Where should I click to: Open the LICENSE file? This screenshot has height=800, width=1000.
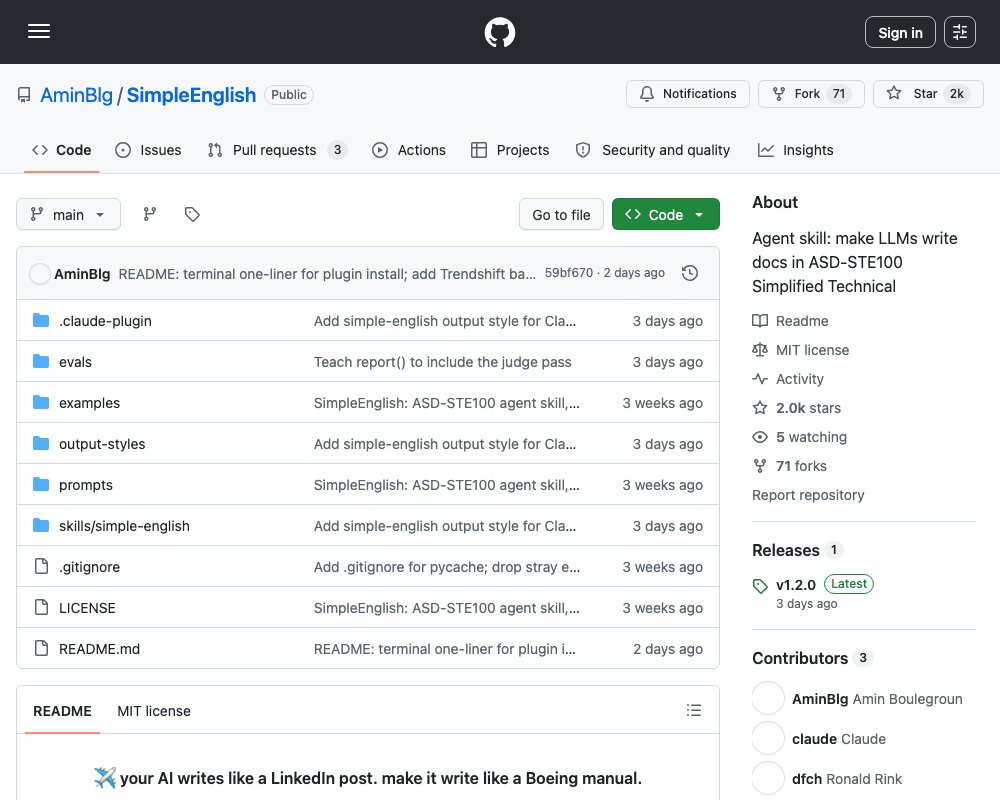coord(87,608)
